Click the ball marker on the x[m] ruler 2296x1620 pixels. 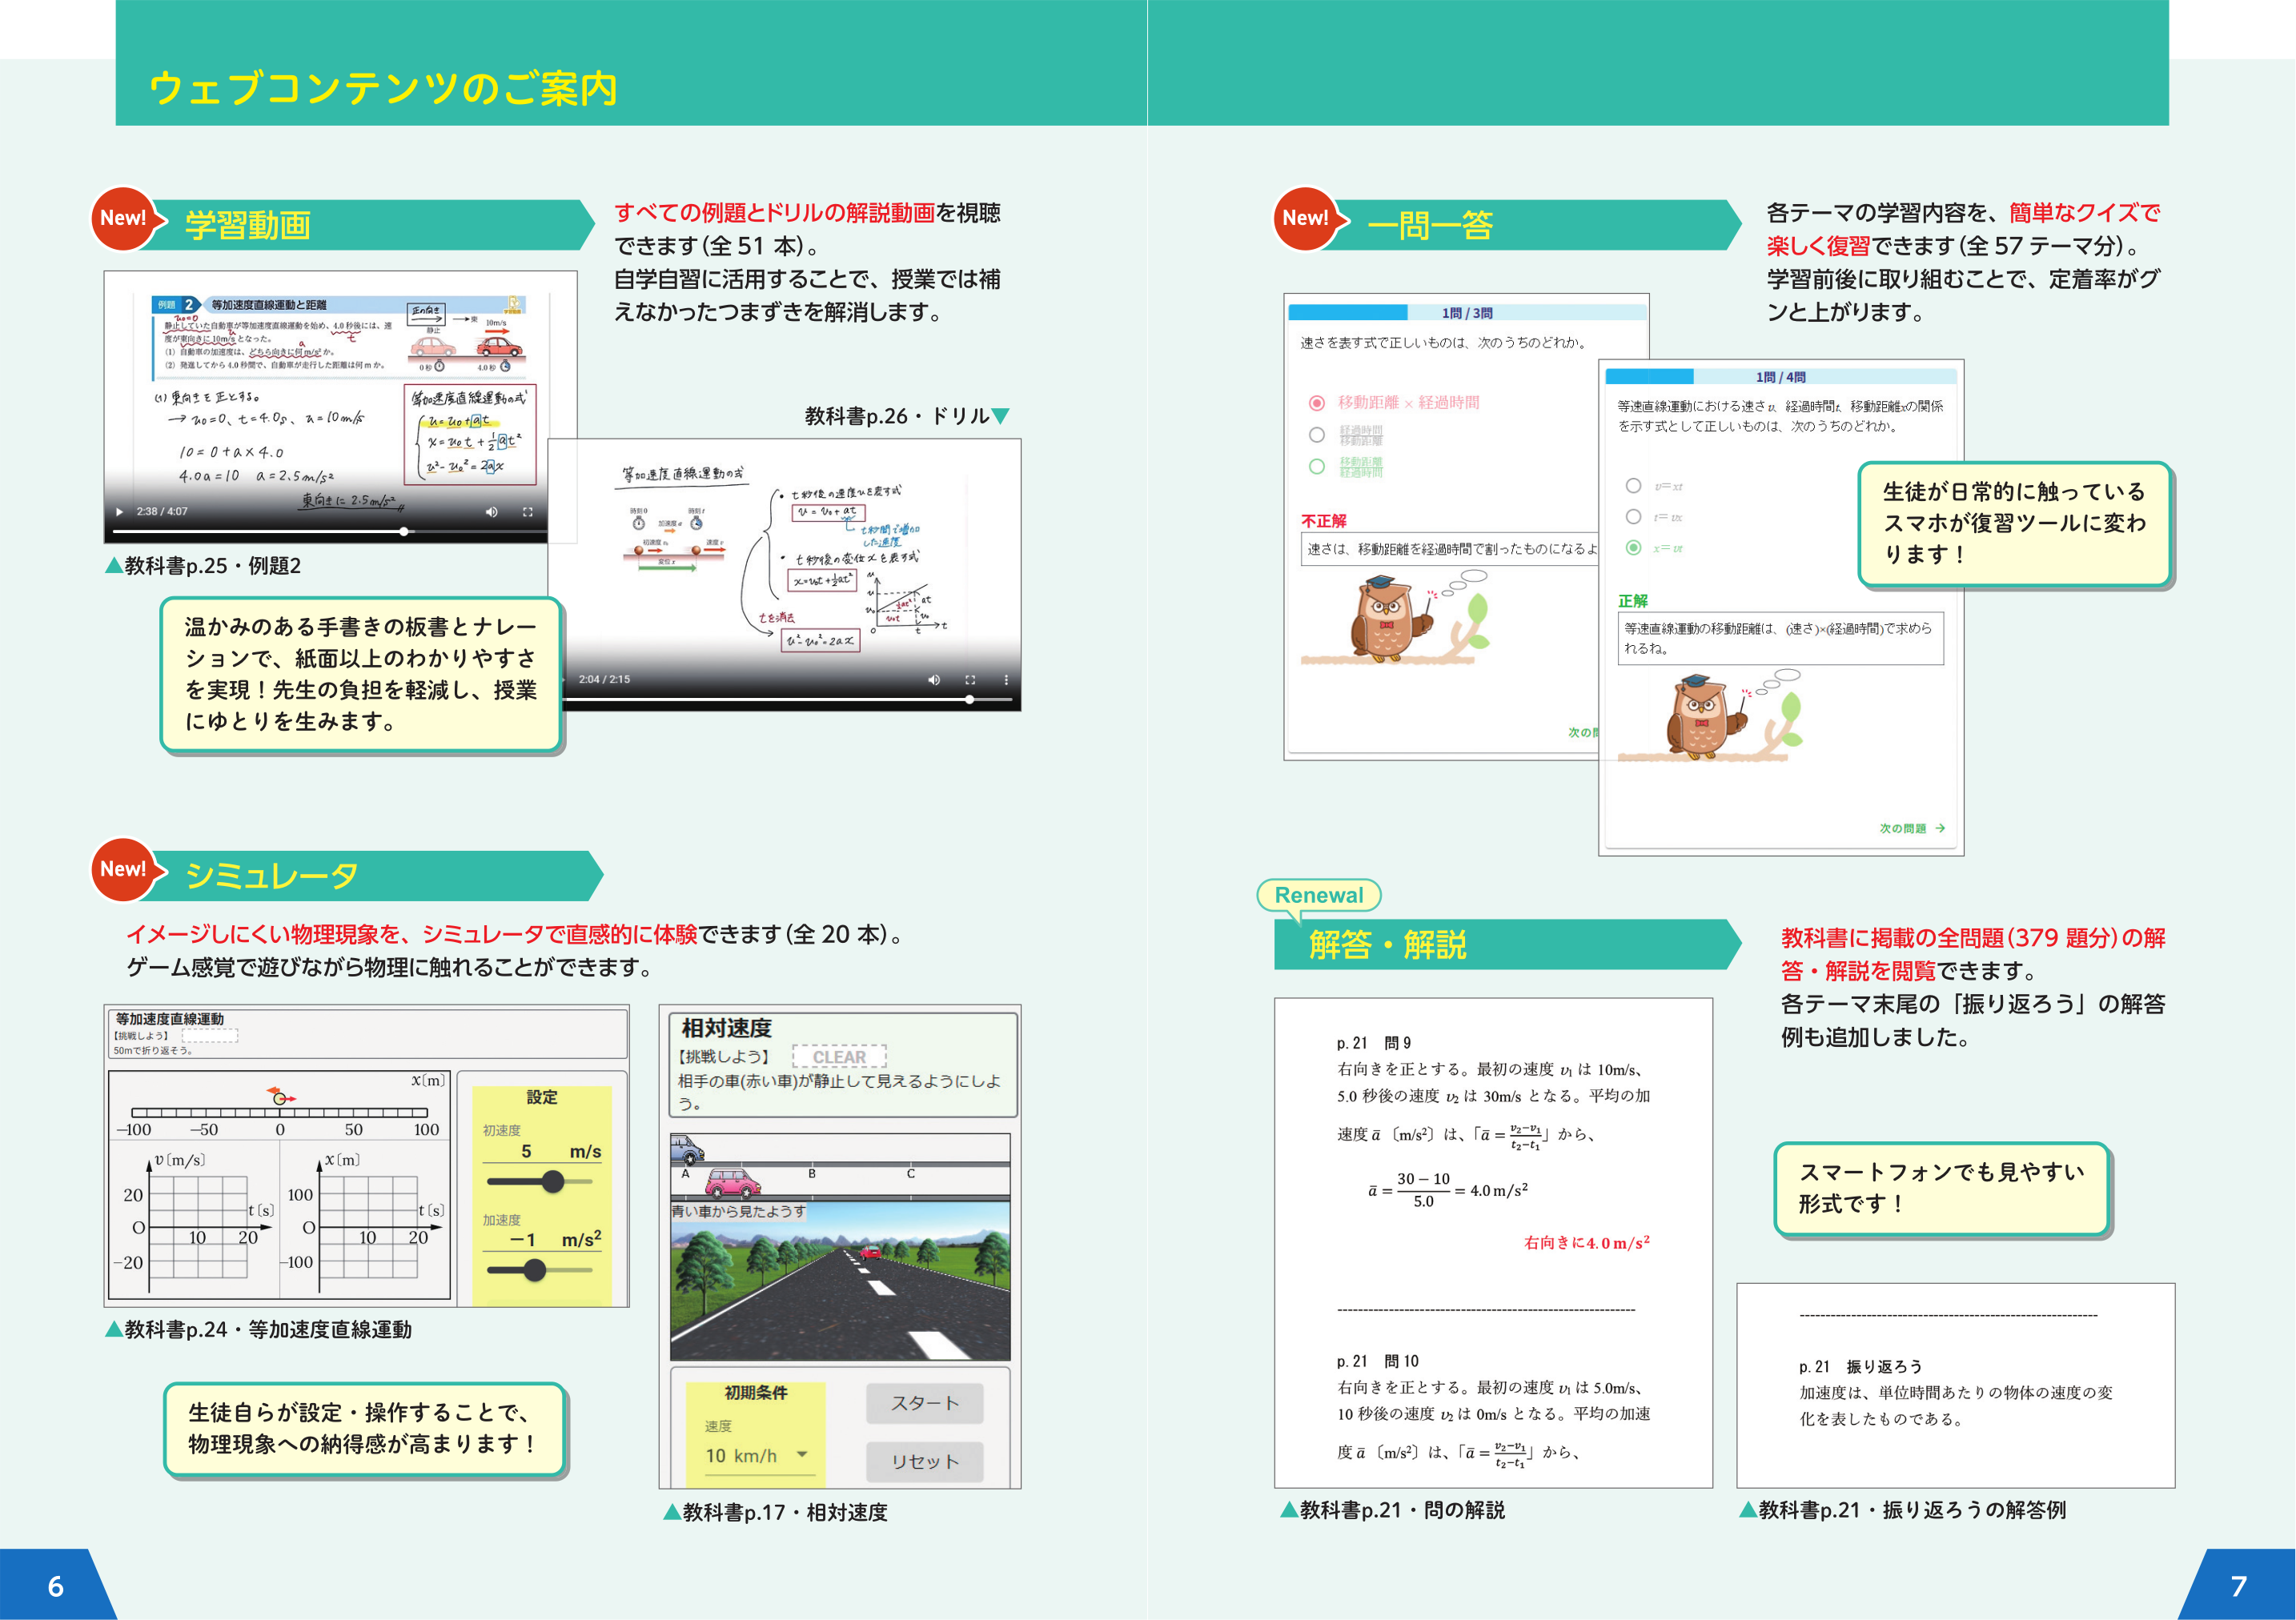[x=281, y=1098]
